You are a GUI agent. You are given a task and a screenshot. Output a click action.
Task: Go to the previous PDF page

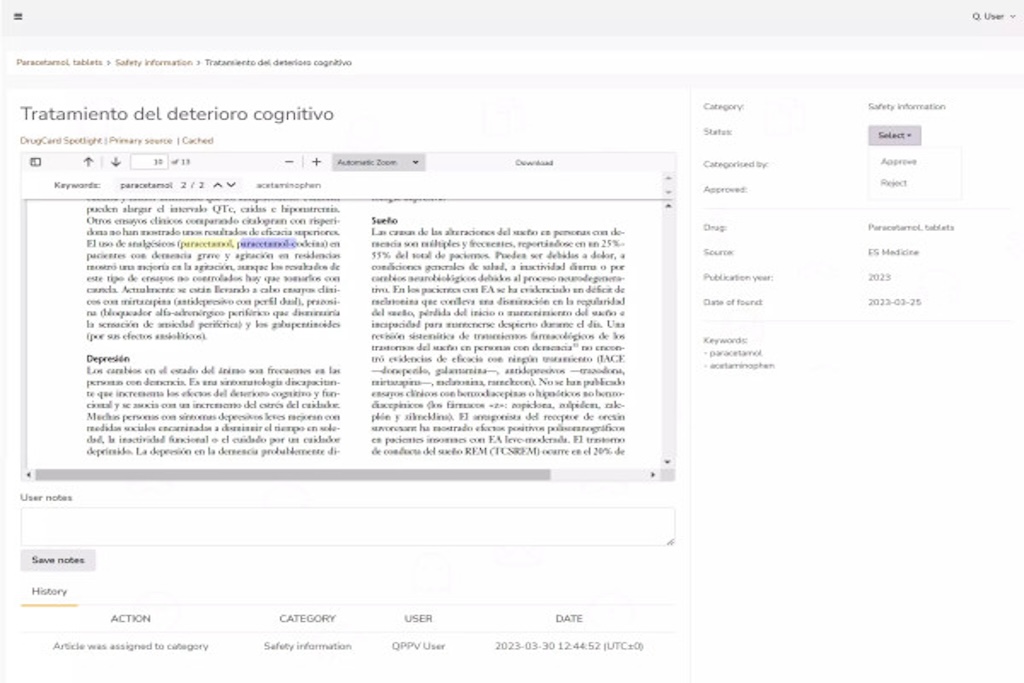click(x=88, y=162)
